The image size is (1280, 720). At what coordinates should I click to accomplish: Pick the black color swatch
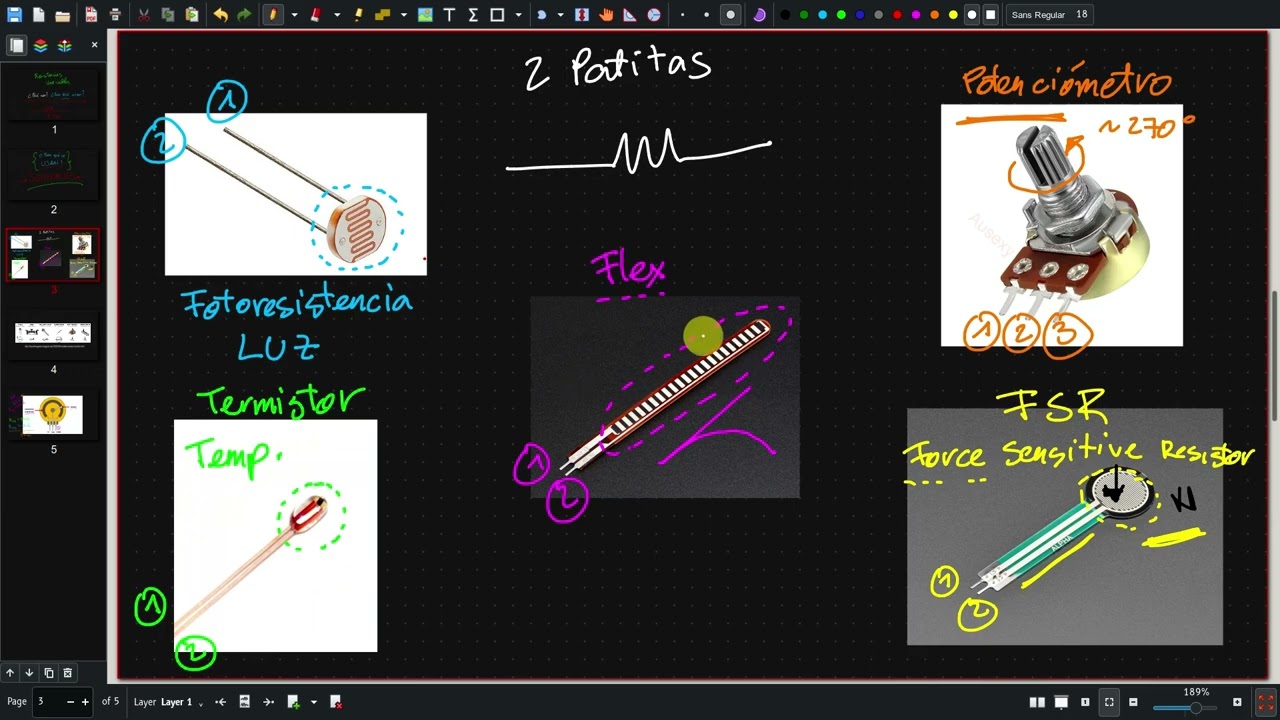pos(785,15)
